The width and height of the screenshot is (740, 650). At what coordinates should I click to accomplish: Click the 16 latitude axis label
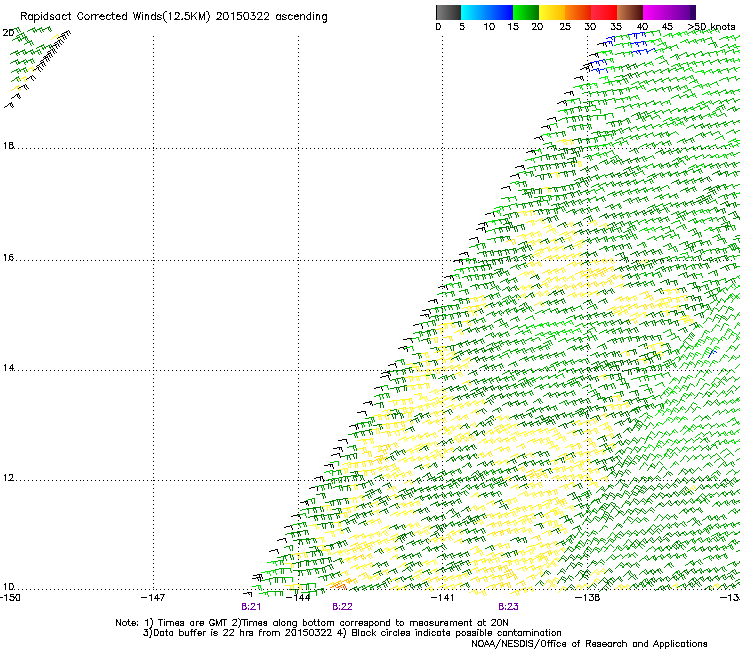[8, 258]
